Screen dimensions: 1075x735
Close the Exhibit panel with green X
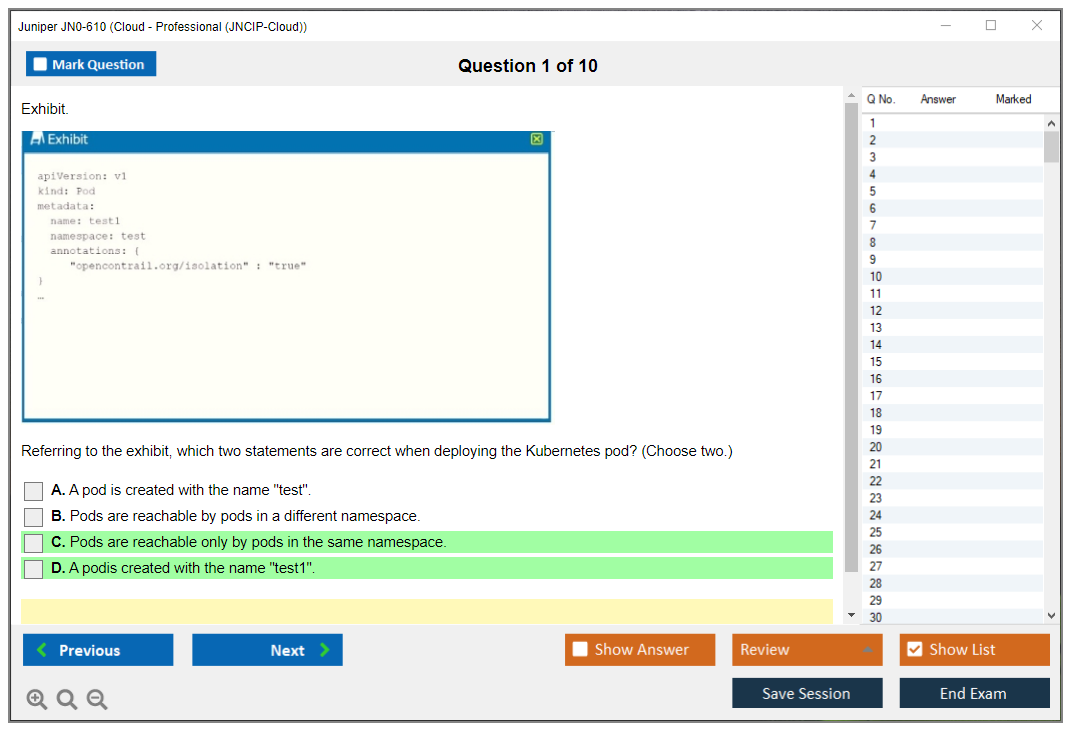click(537, 140)
